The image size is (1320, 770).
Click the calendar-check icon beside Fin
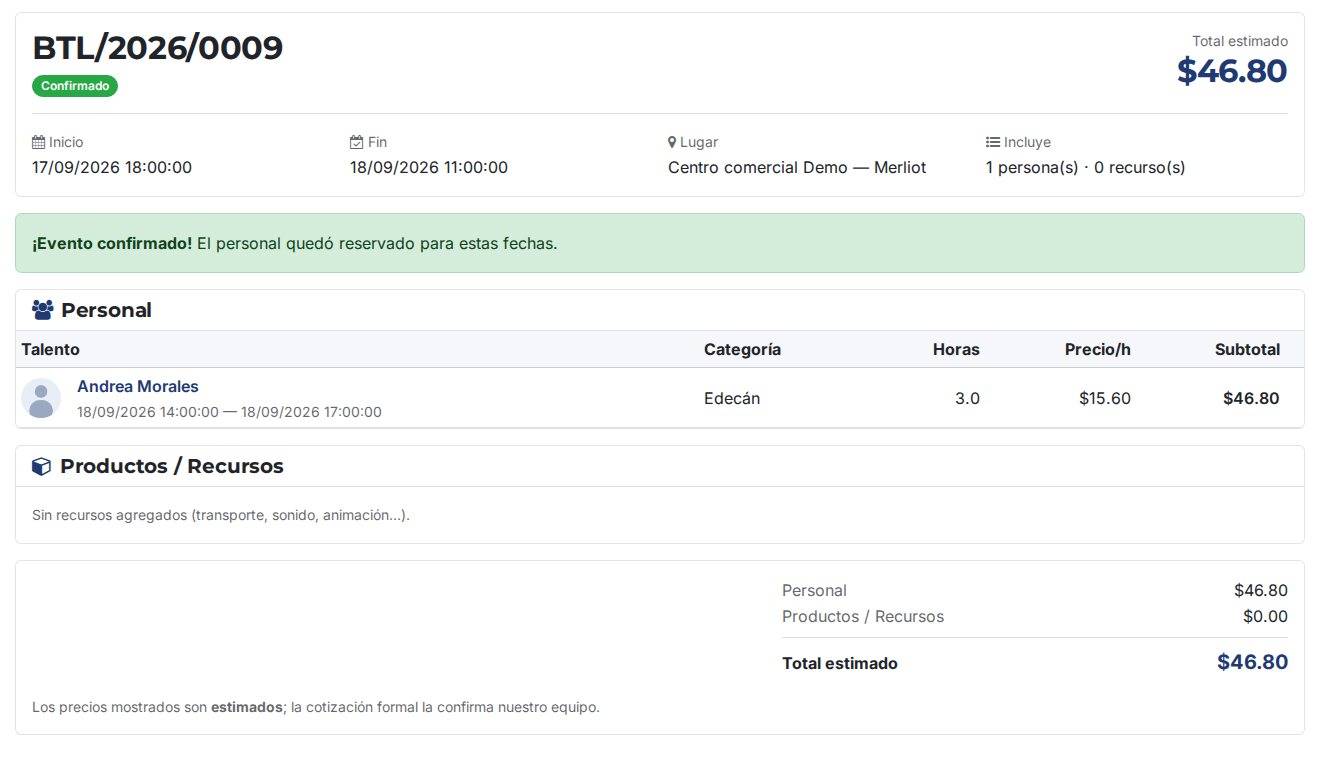[x=356, y=142]
